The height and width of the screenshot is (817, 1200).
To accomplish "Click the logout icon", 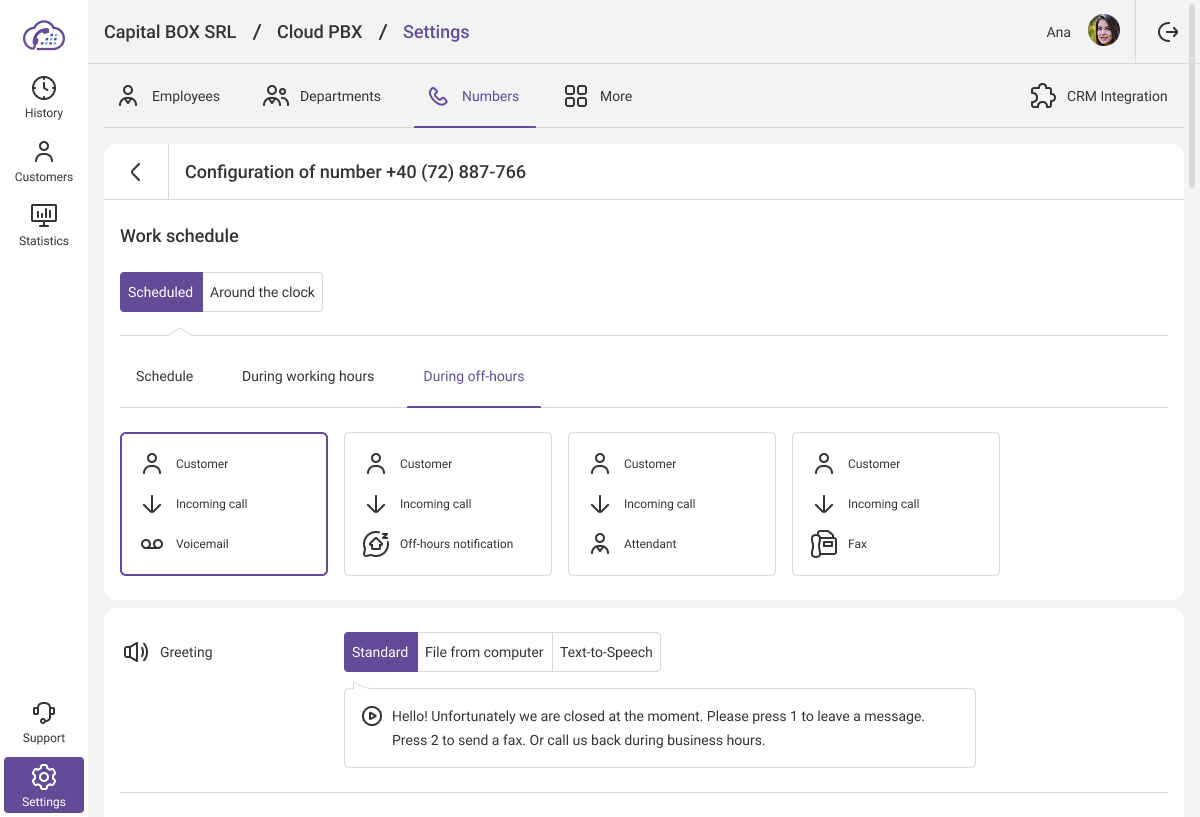I will tap(1168, 32).
